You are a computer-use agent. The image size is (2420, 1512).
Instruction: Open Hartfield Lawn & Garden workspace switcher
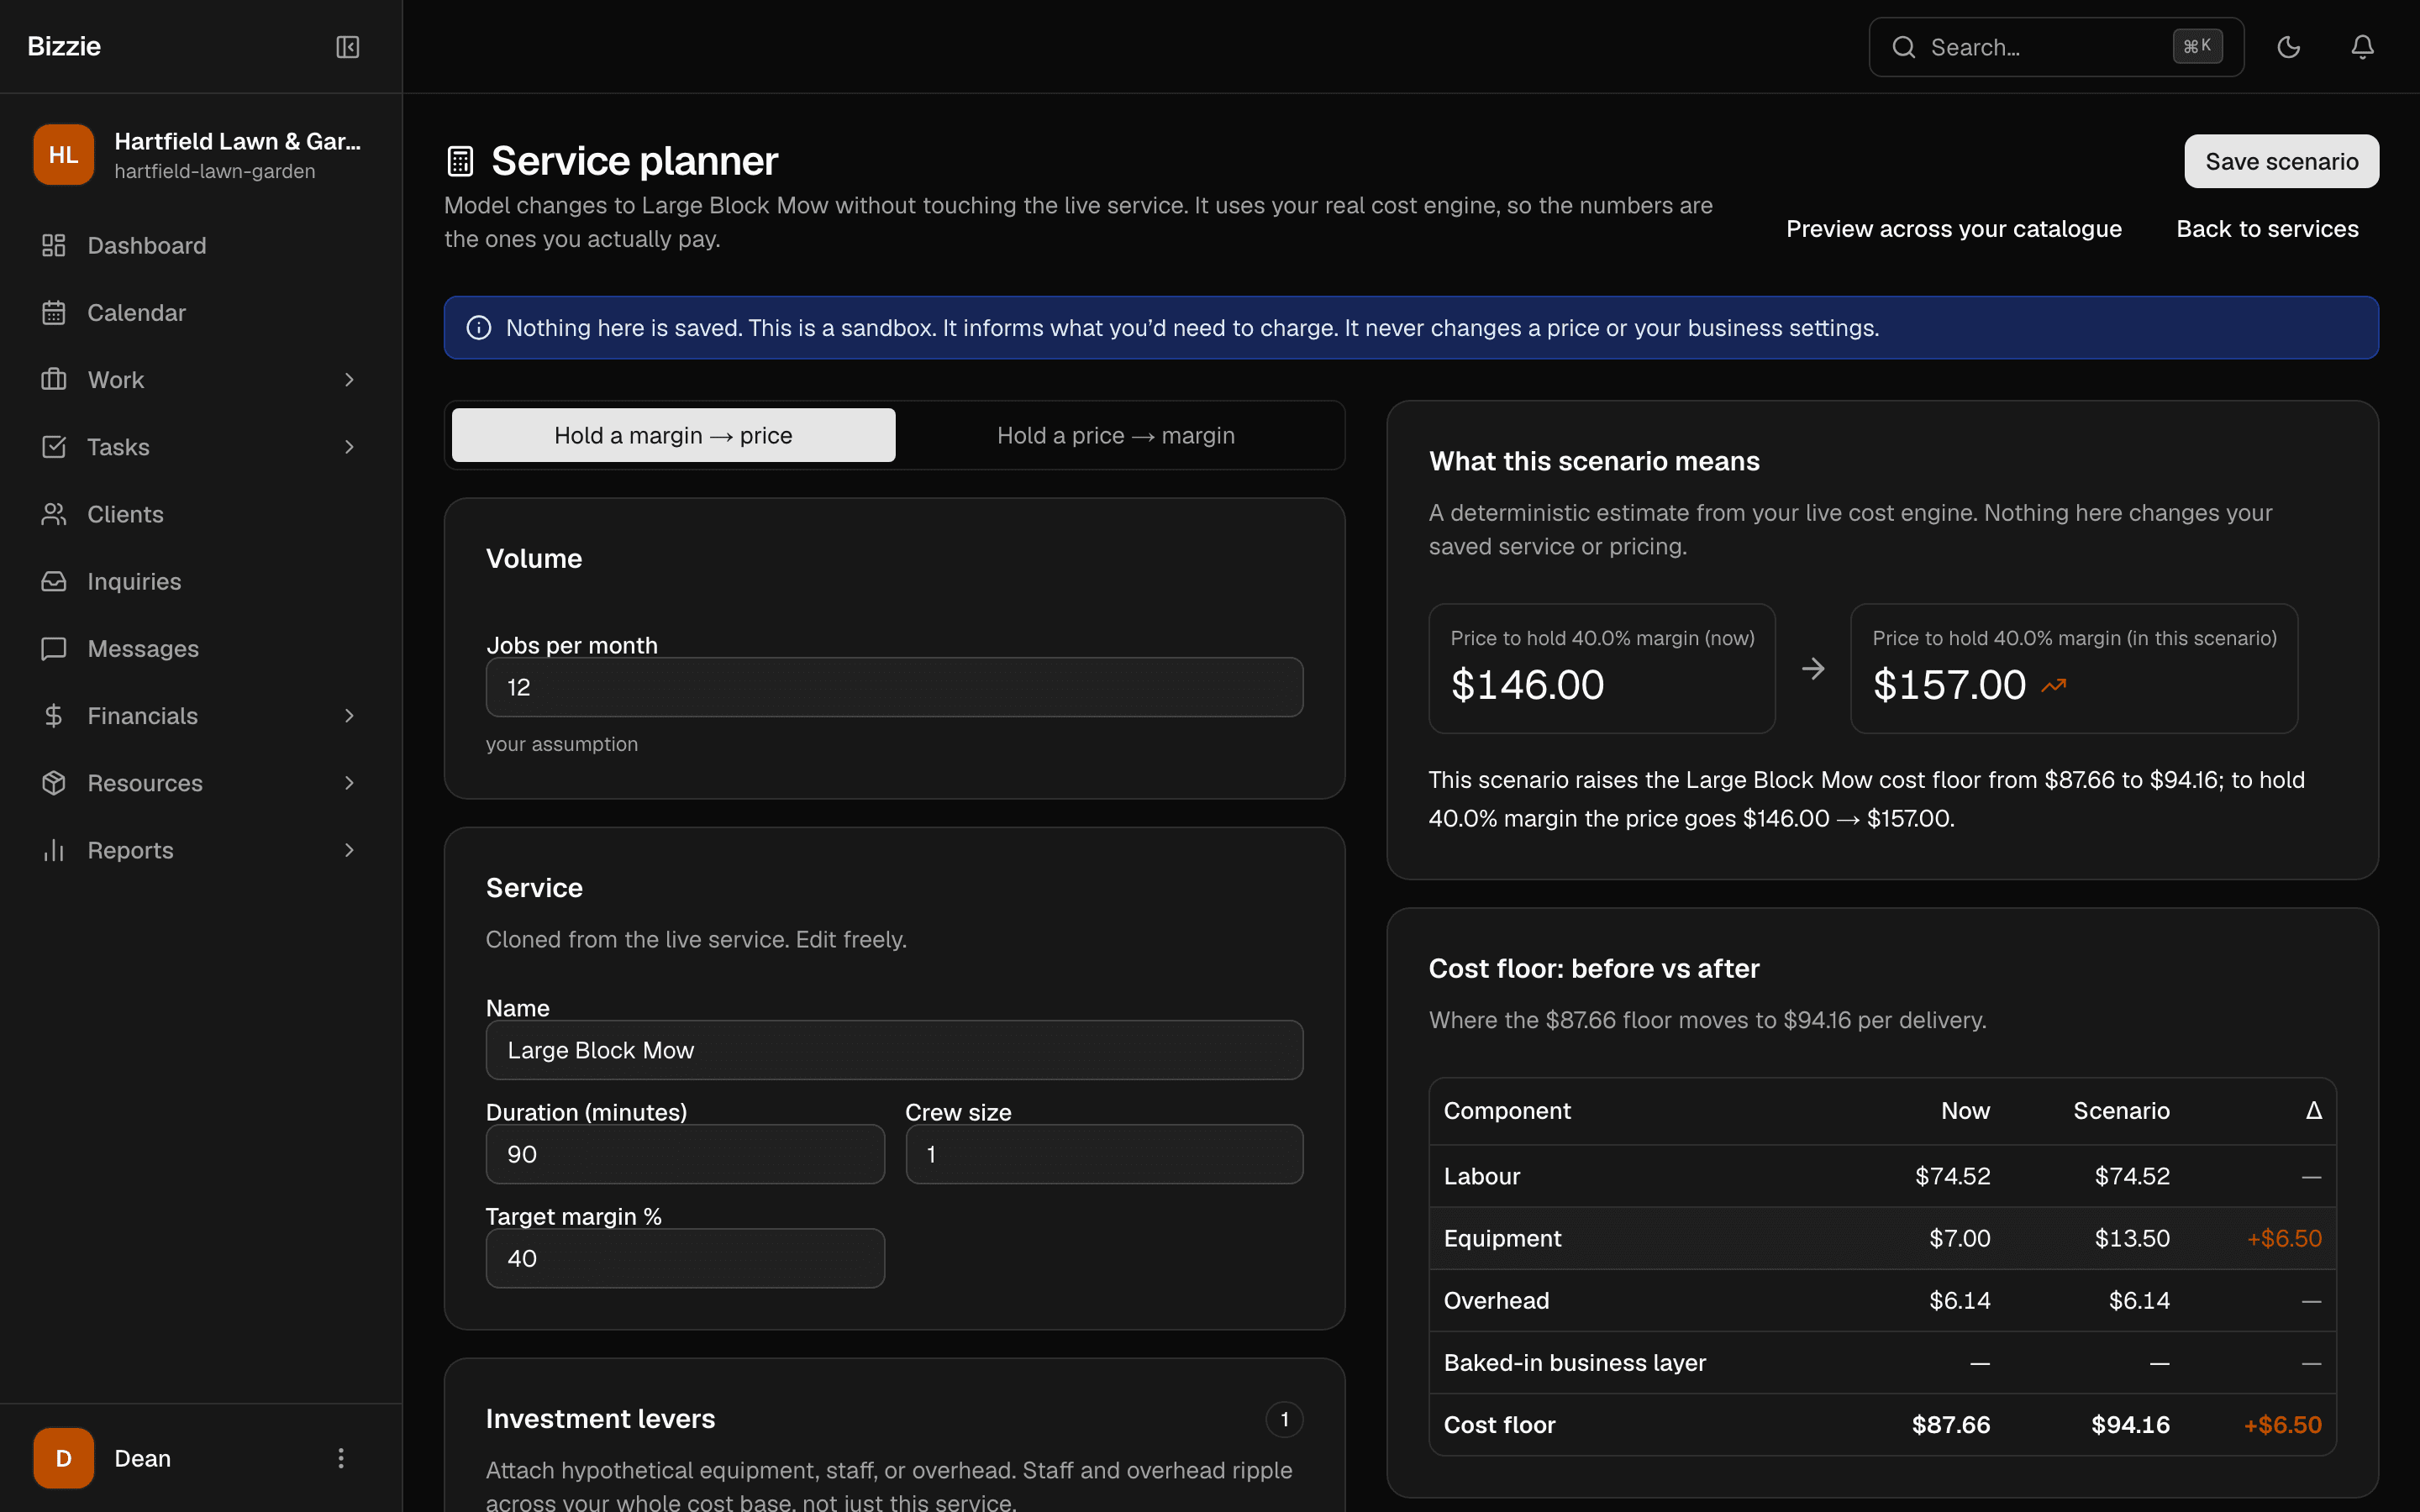click(200, 154)
